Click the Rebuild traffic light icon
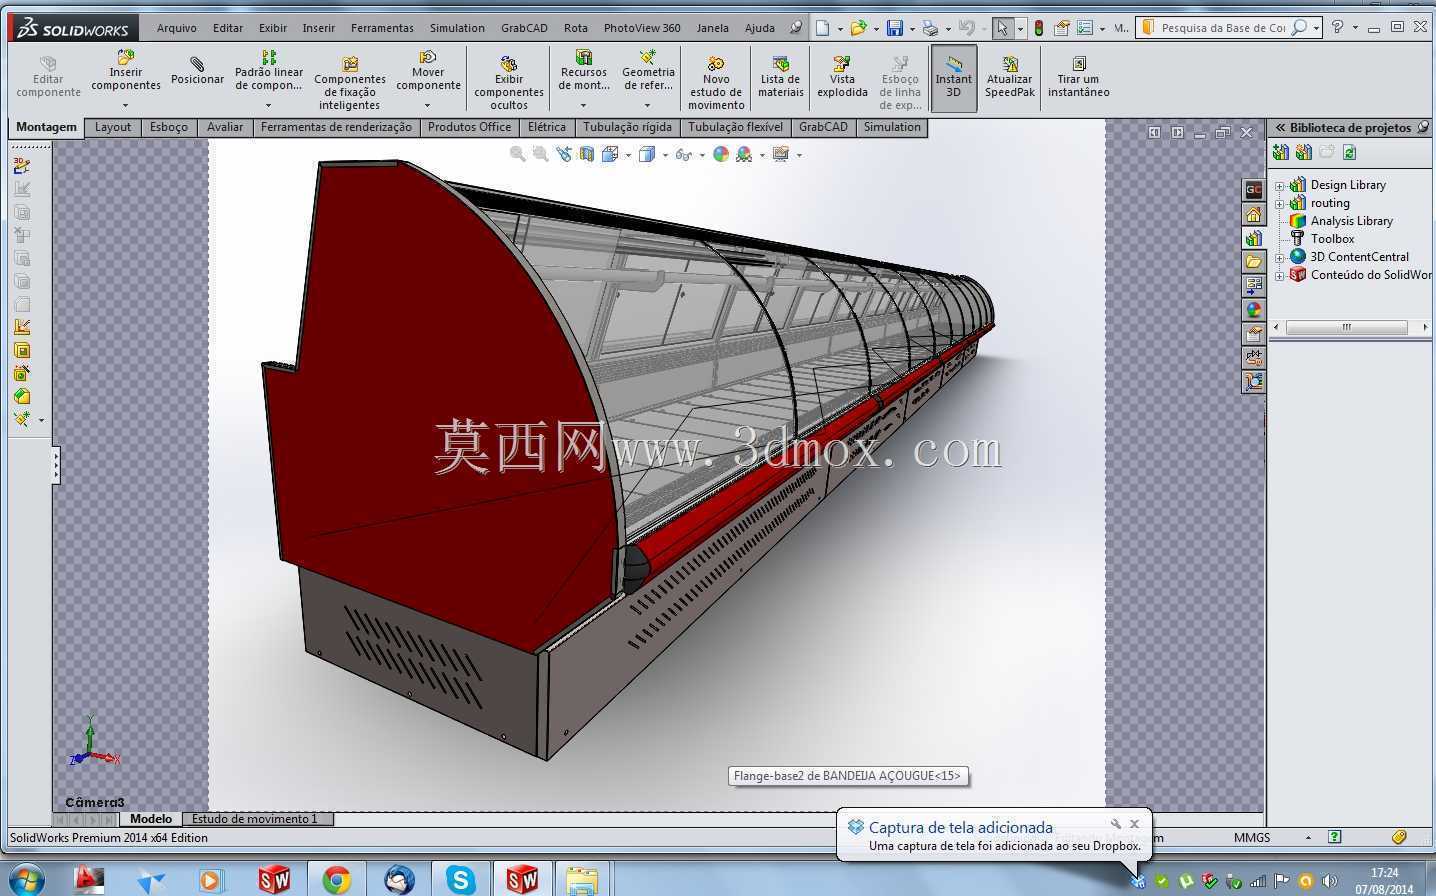The image size is (1436, 896). click(1039, 28)
